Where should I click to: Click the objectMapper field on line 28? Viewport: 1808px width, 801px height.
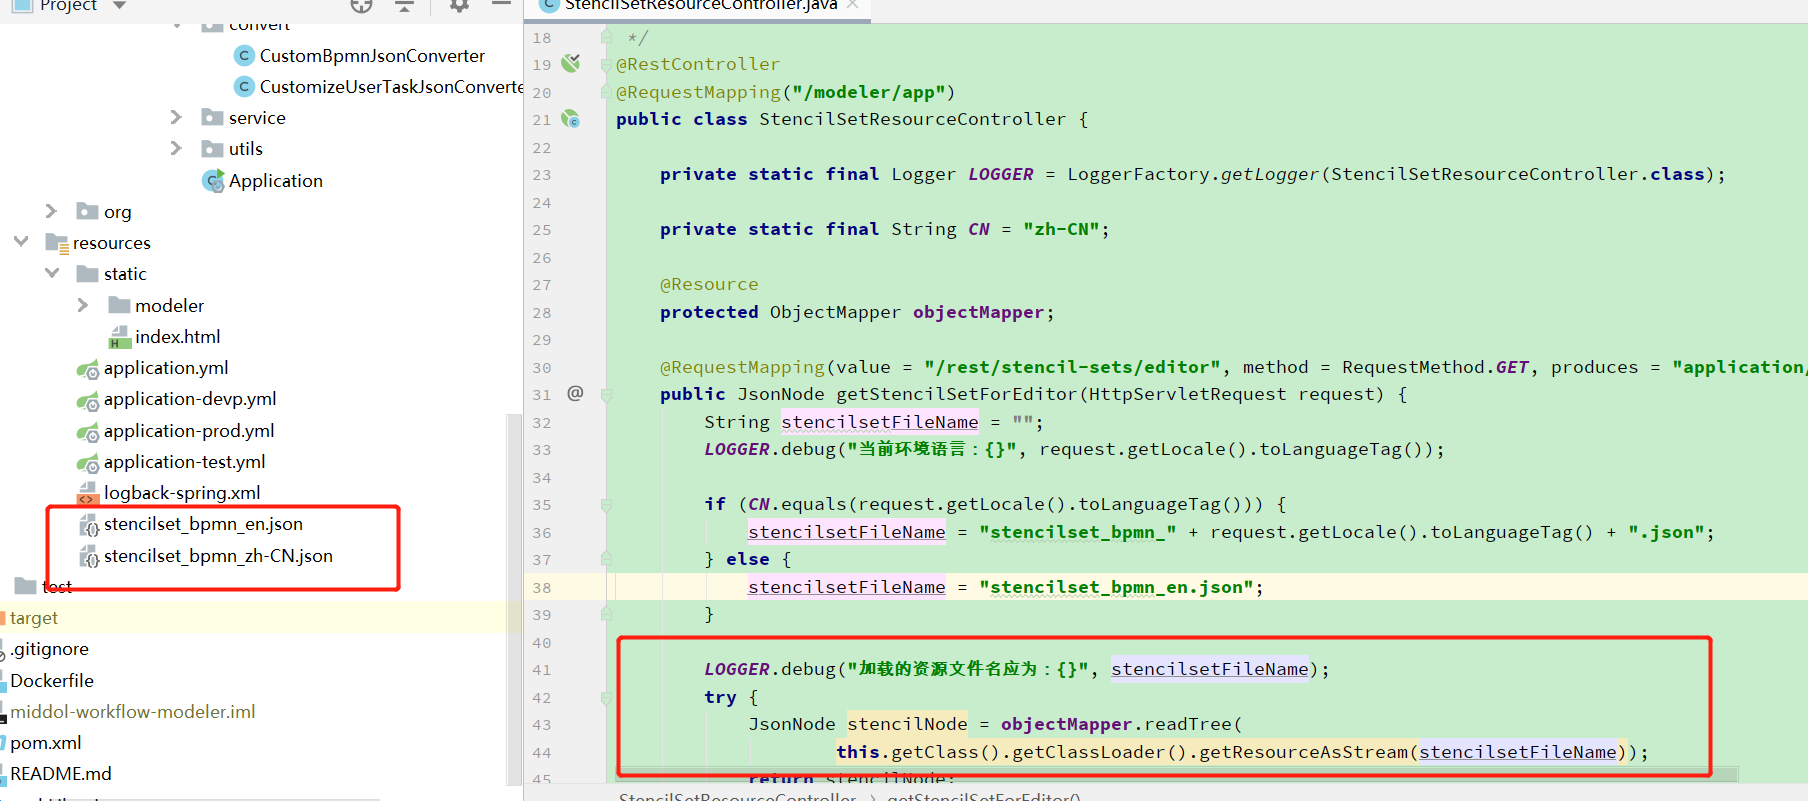[978, 312]
